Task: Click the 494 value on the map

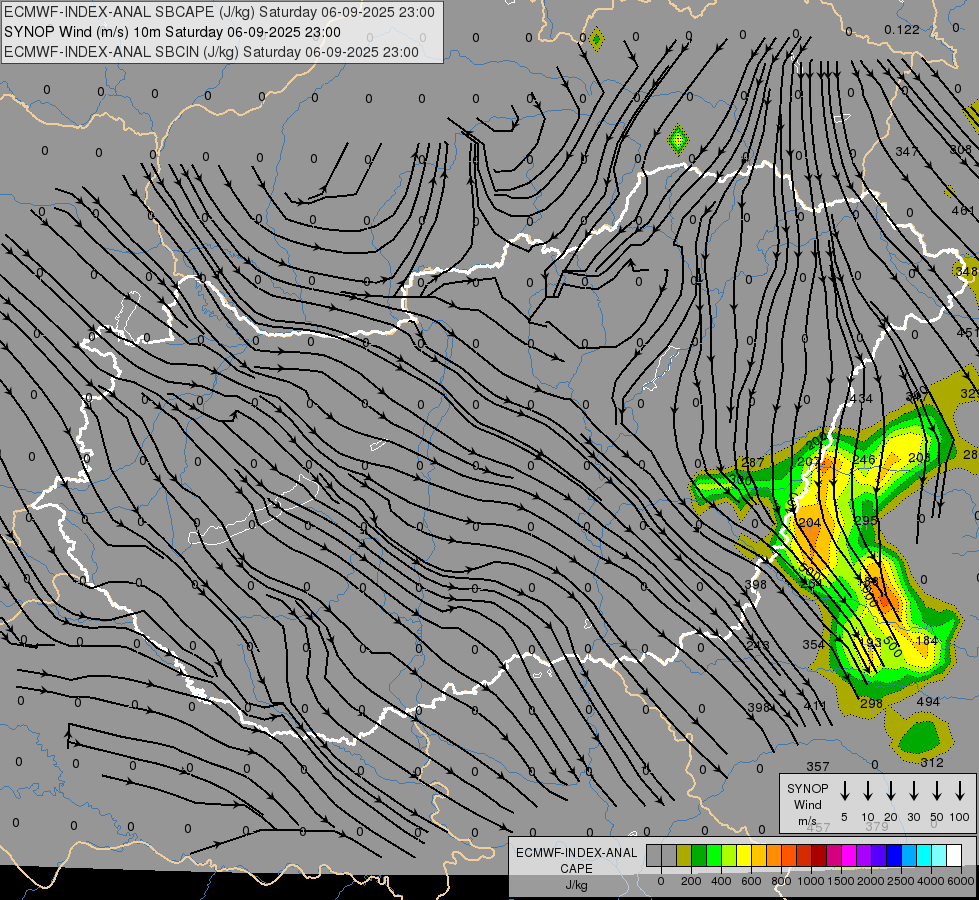Action: click(x=928, y=701)
